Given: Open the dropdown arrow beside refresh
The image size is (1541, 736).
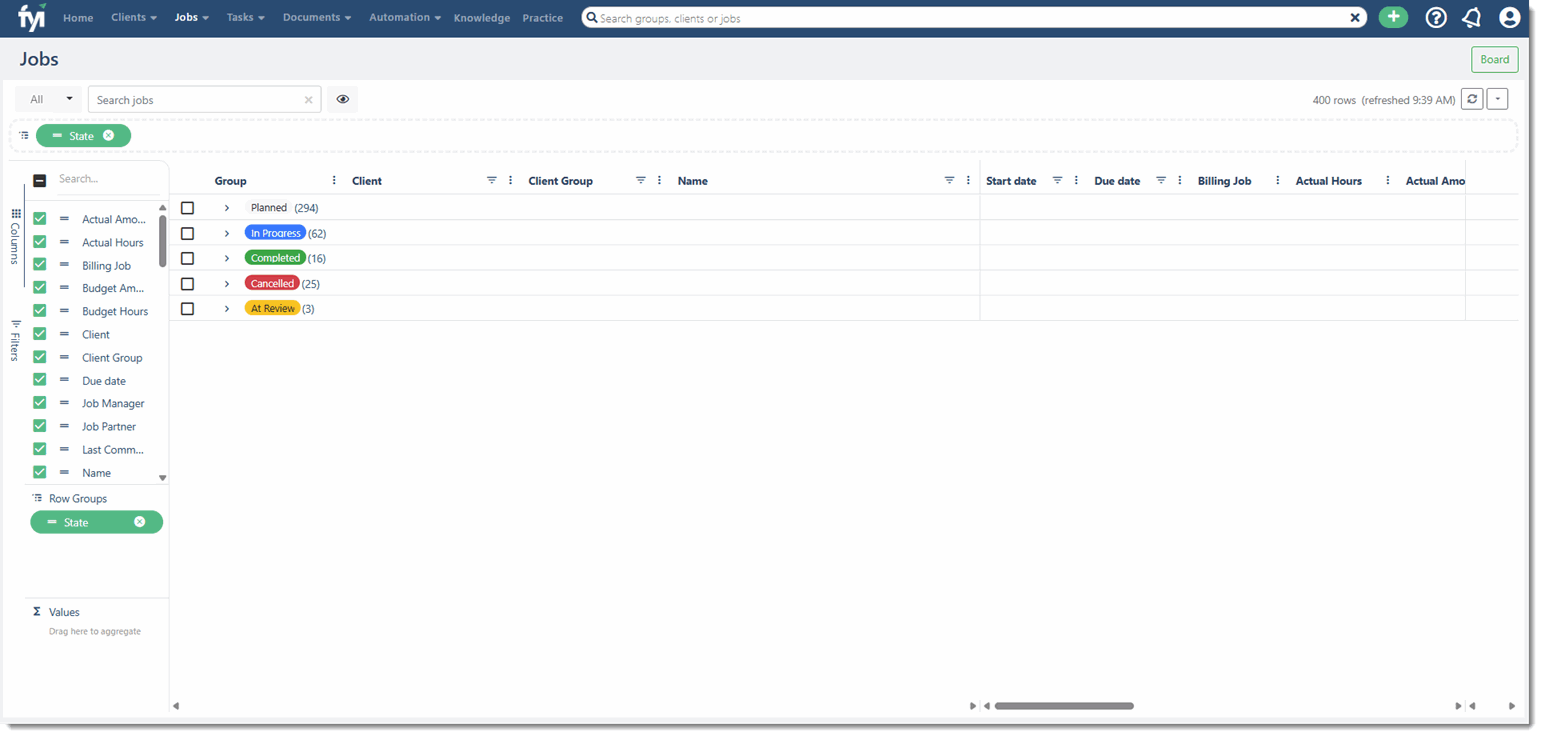Looking at the screenshot, I should [1497, 99].
